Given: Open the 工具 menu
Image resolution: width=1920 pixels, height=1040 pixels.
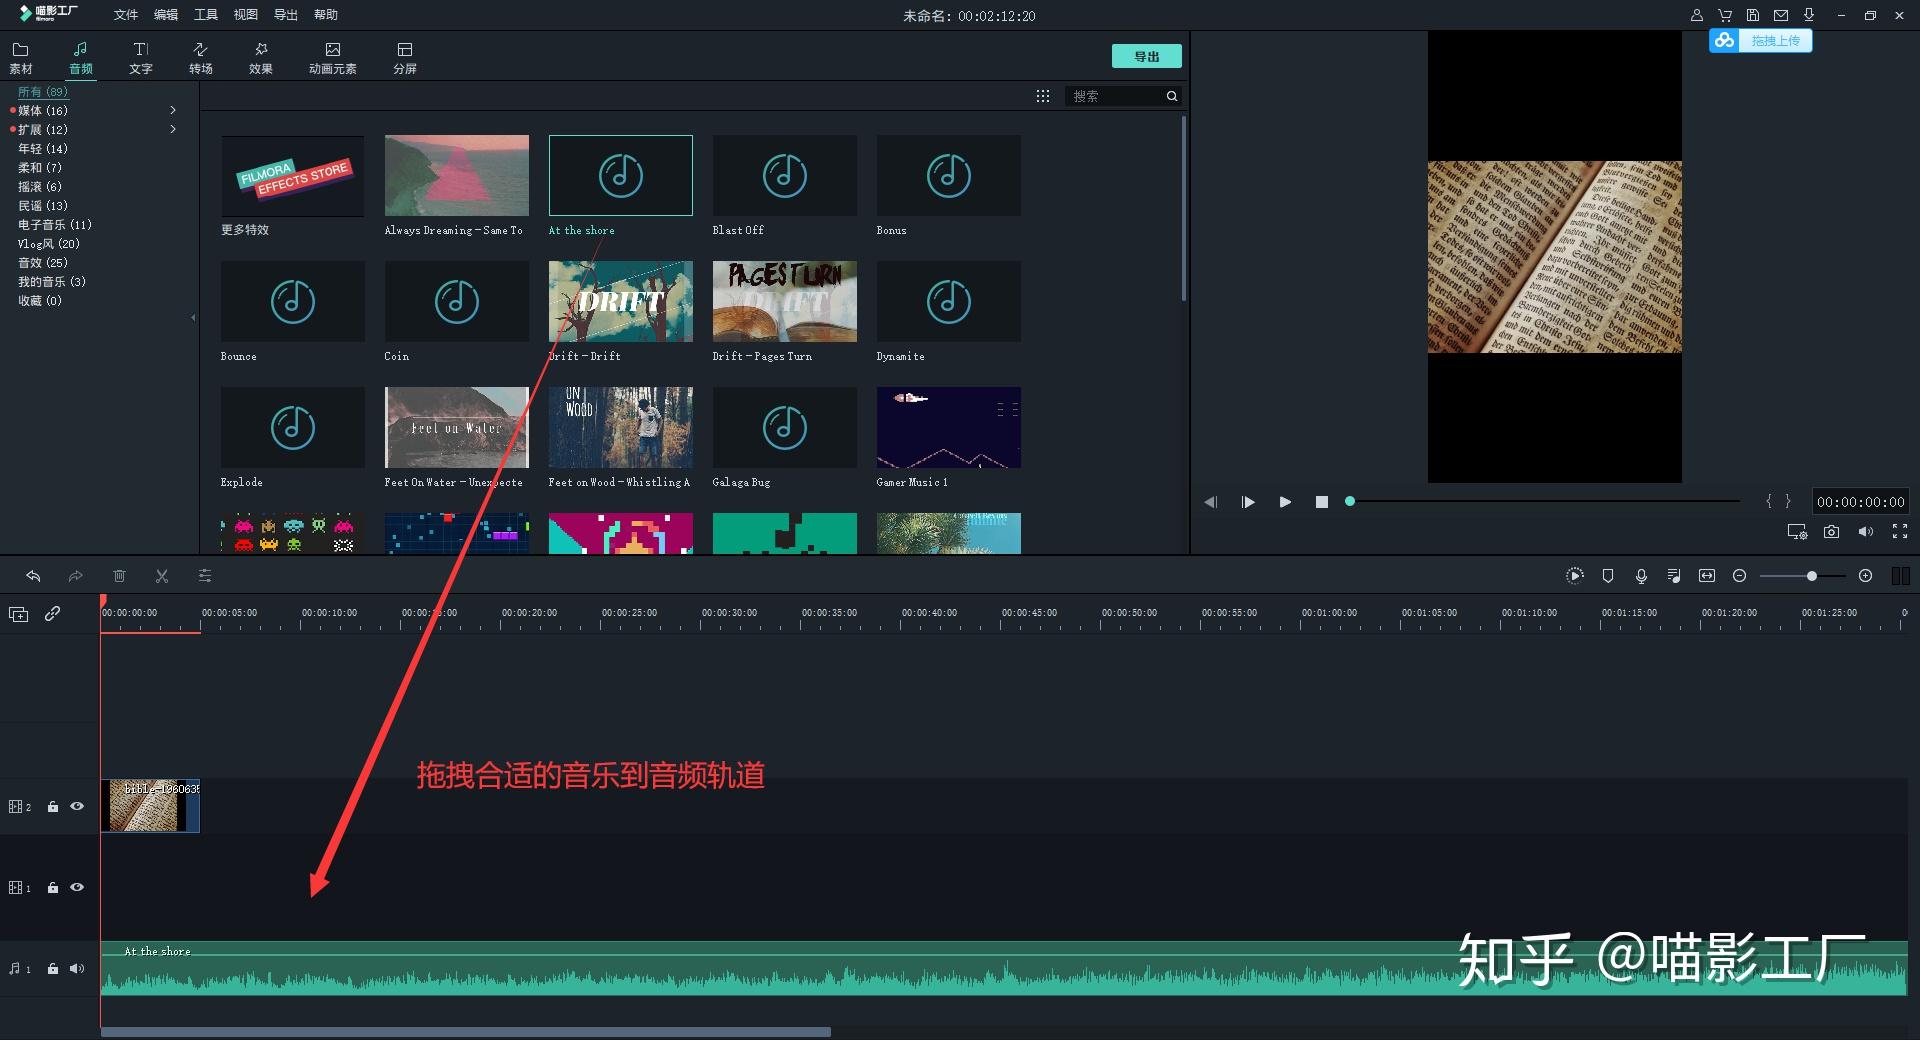Looking at the screenshot, I should pyautogui.click(x=206, y=15).
